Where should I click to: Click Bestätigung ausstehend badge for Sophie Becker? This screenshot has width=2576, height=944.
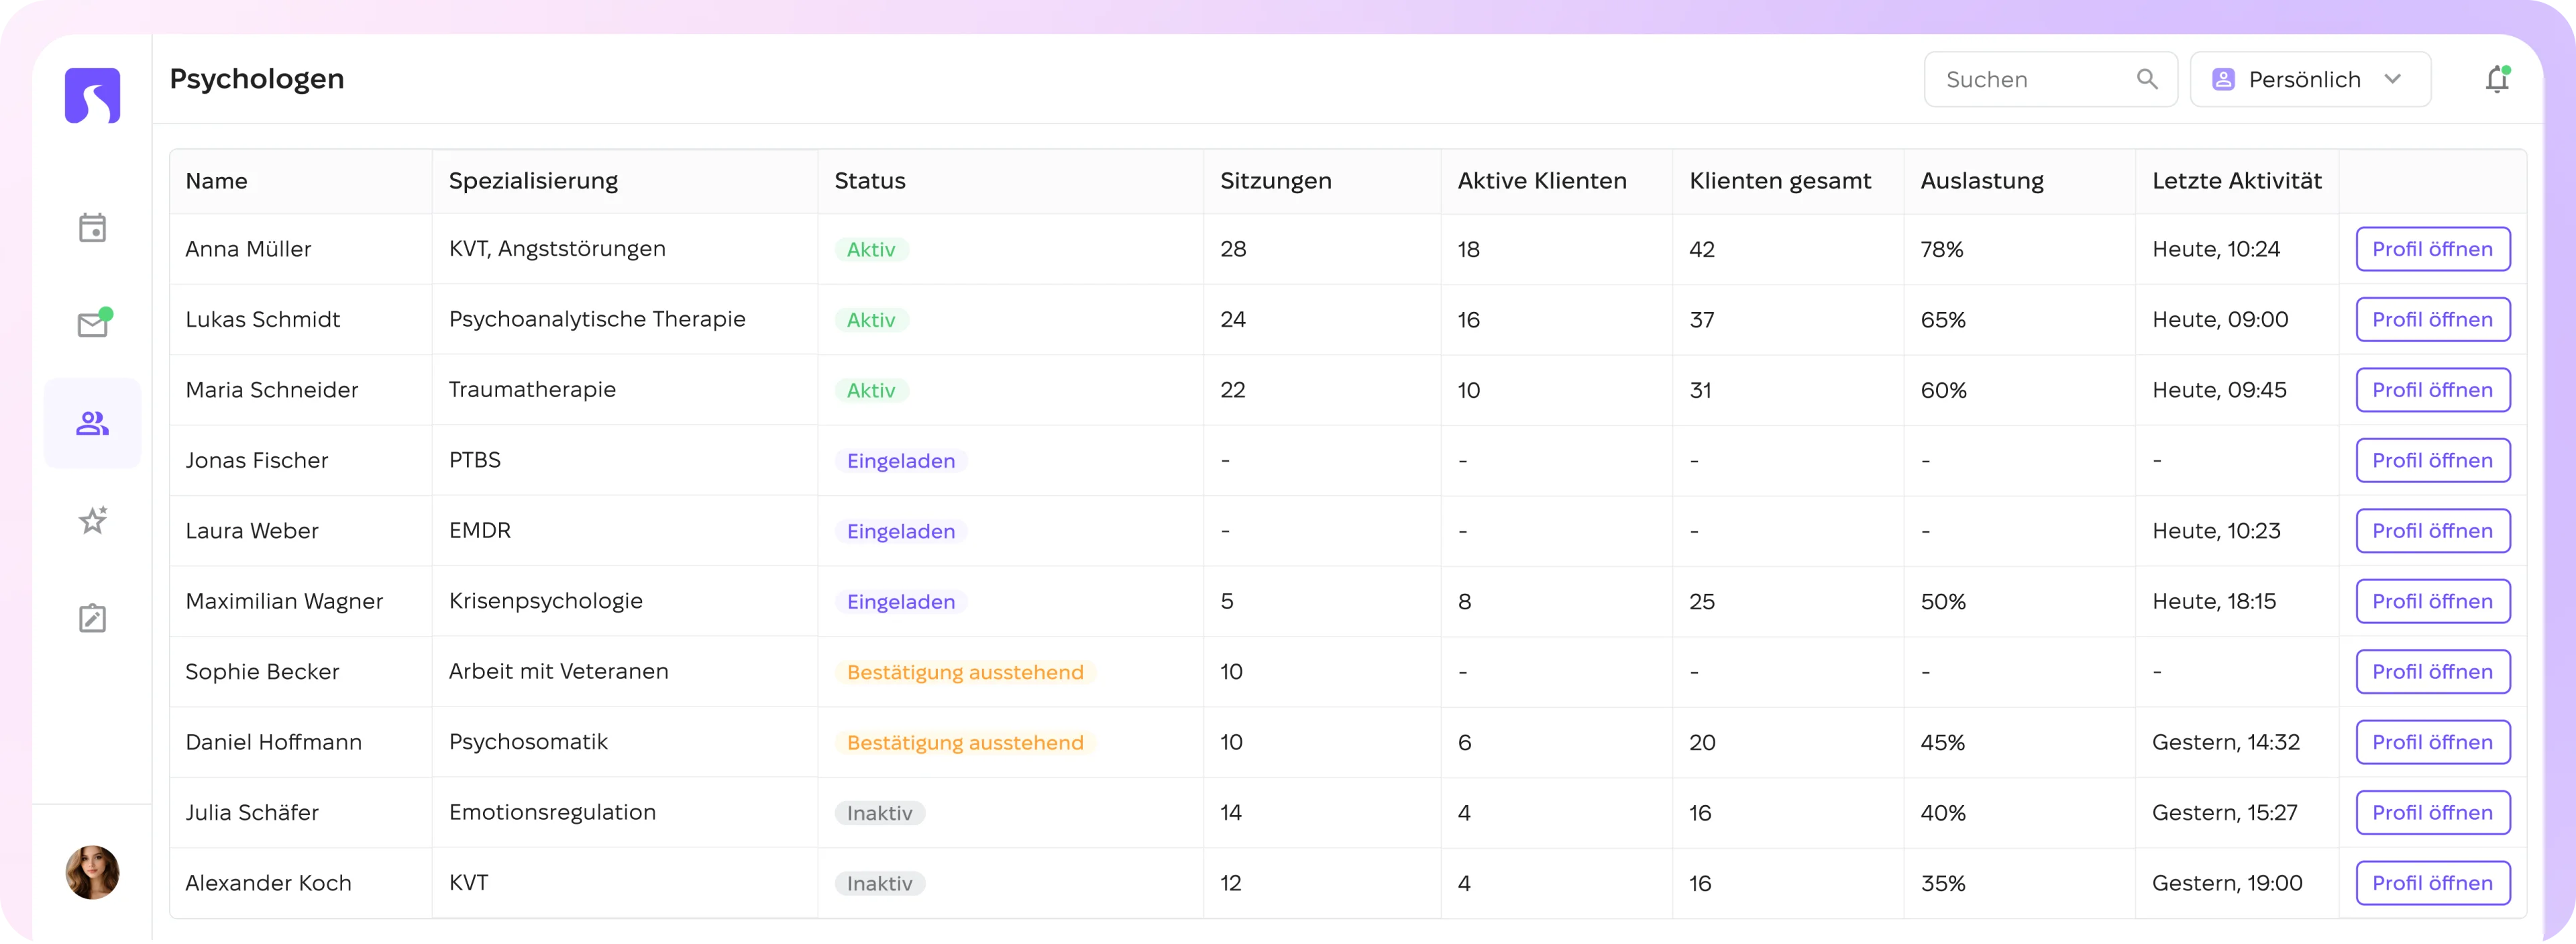(x=965, y=673)
